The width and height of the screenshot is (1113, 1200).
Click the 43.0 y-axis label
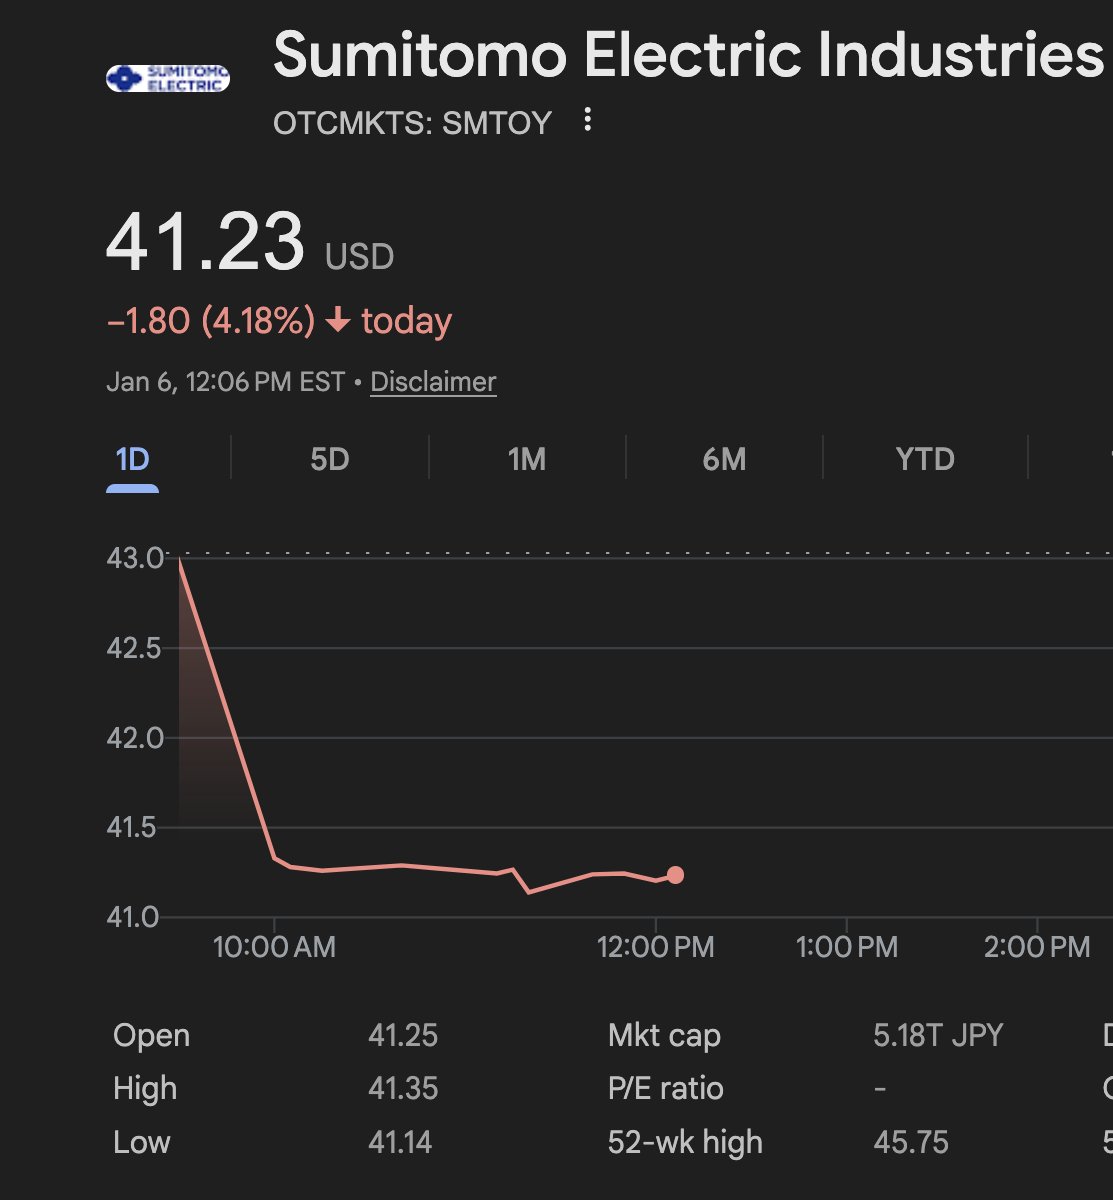pyautogui.click(x=135, y=558)
